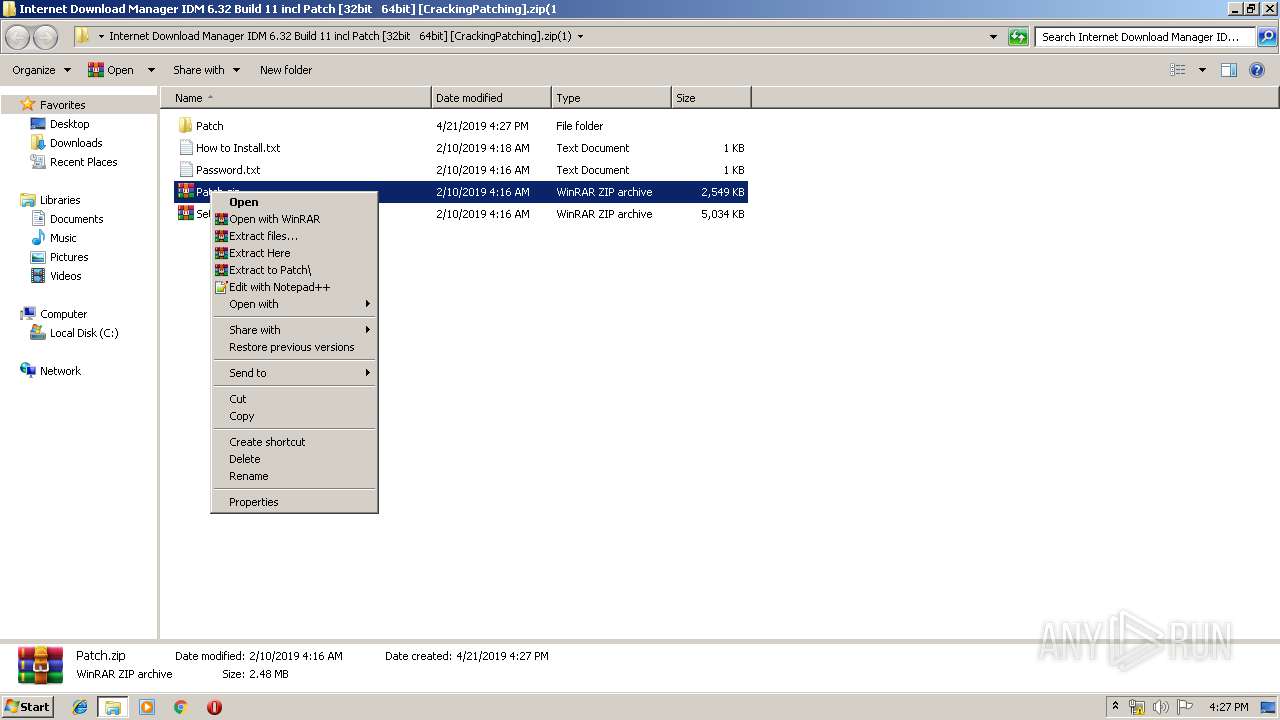Click the Action Center flag tray icon

point(1184,707)
